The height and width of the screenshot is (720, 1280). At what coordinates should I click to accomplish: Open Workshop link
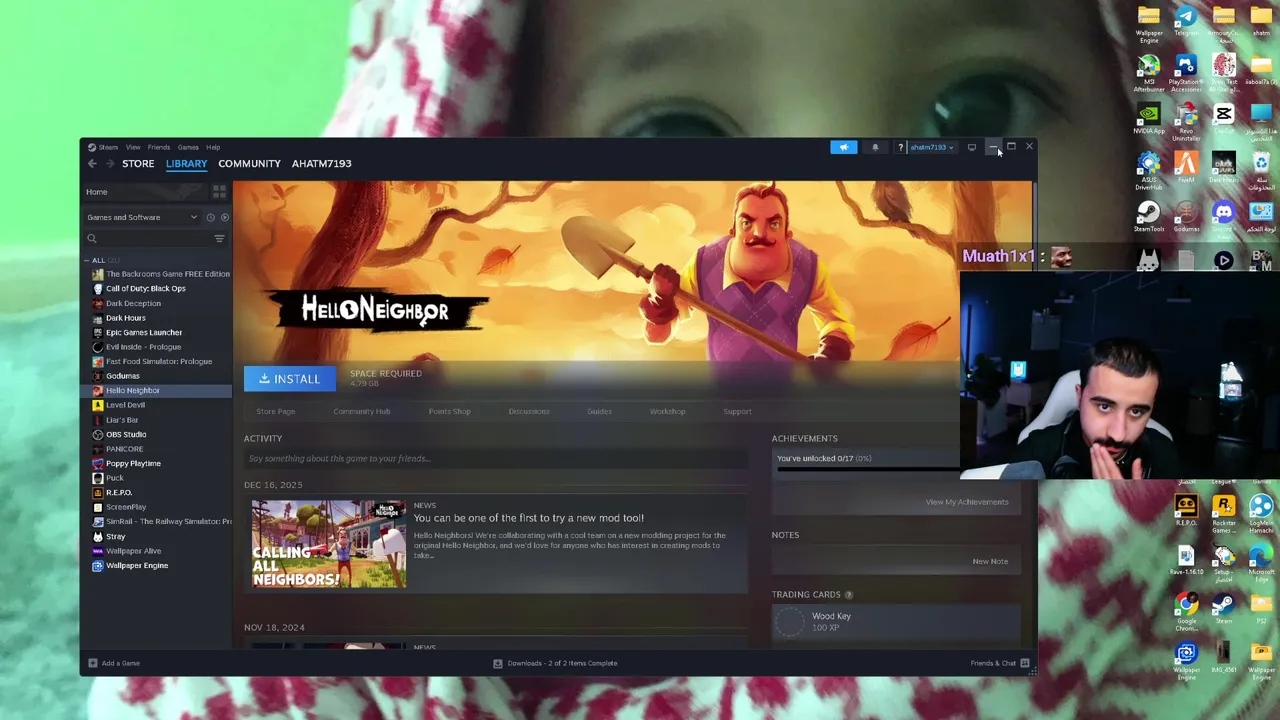coord(667,411)
